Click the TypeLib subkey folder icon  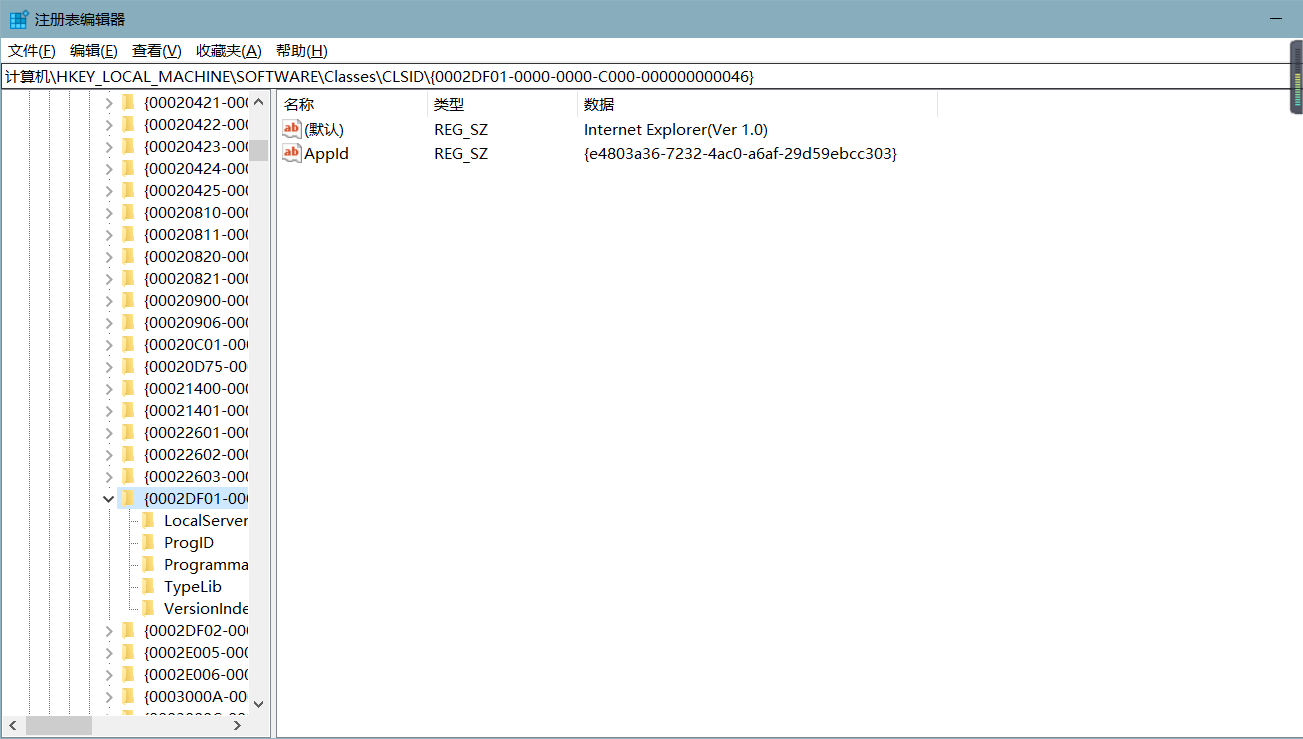tap(148, 586)
